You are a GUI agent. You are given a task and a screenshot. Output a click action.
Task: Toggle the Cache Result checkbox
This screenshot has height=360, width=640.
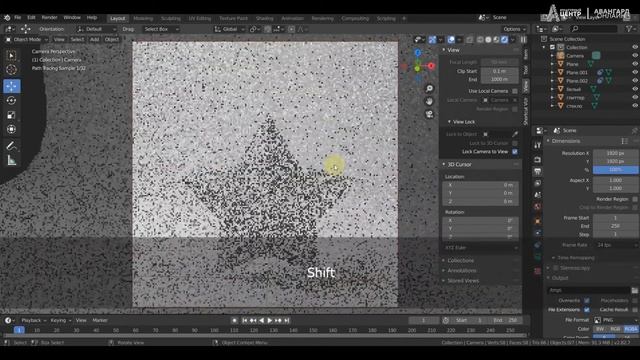[x=635, y=310]
